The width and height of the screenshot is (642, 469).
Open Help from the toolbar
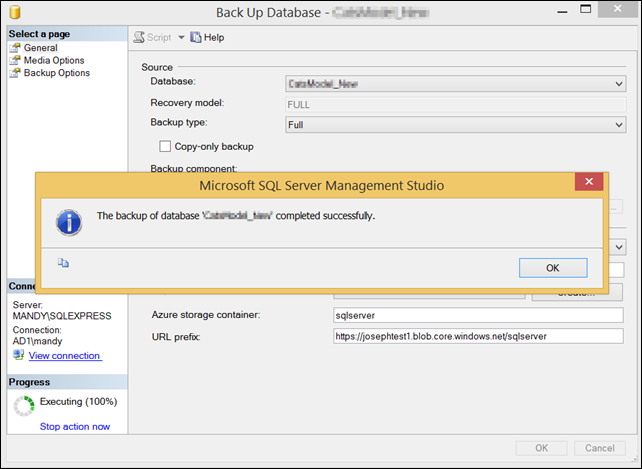207,38
